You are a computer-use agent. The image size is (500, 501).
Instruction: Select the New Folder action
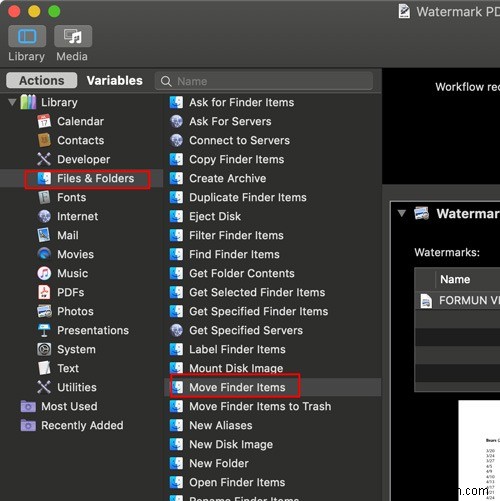[x=219, y=463]
